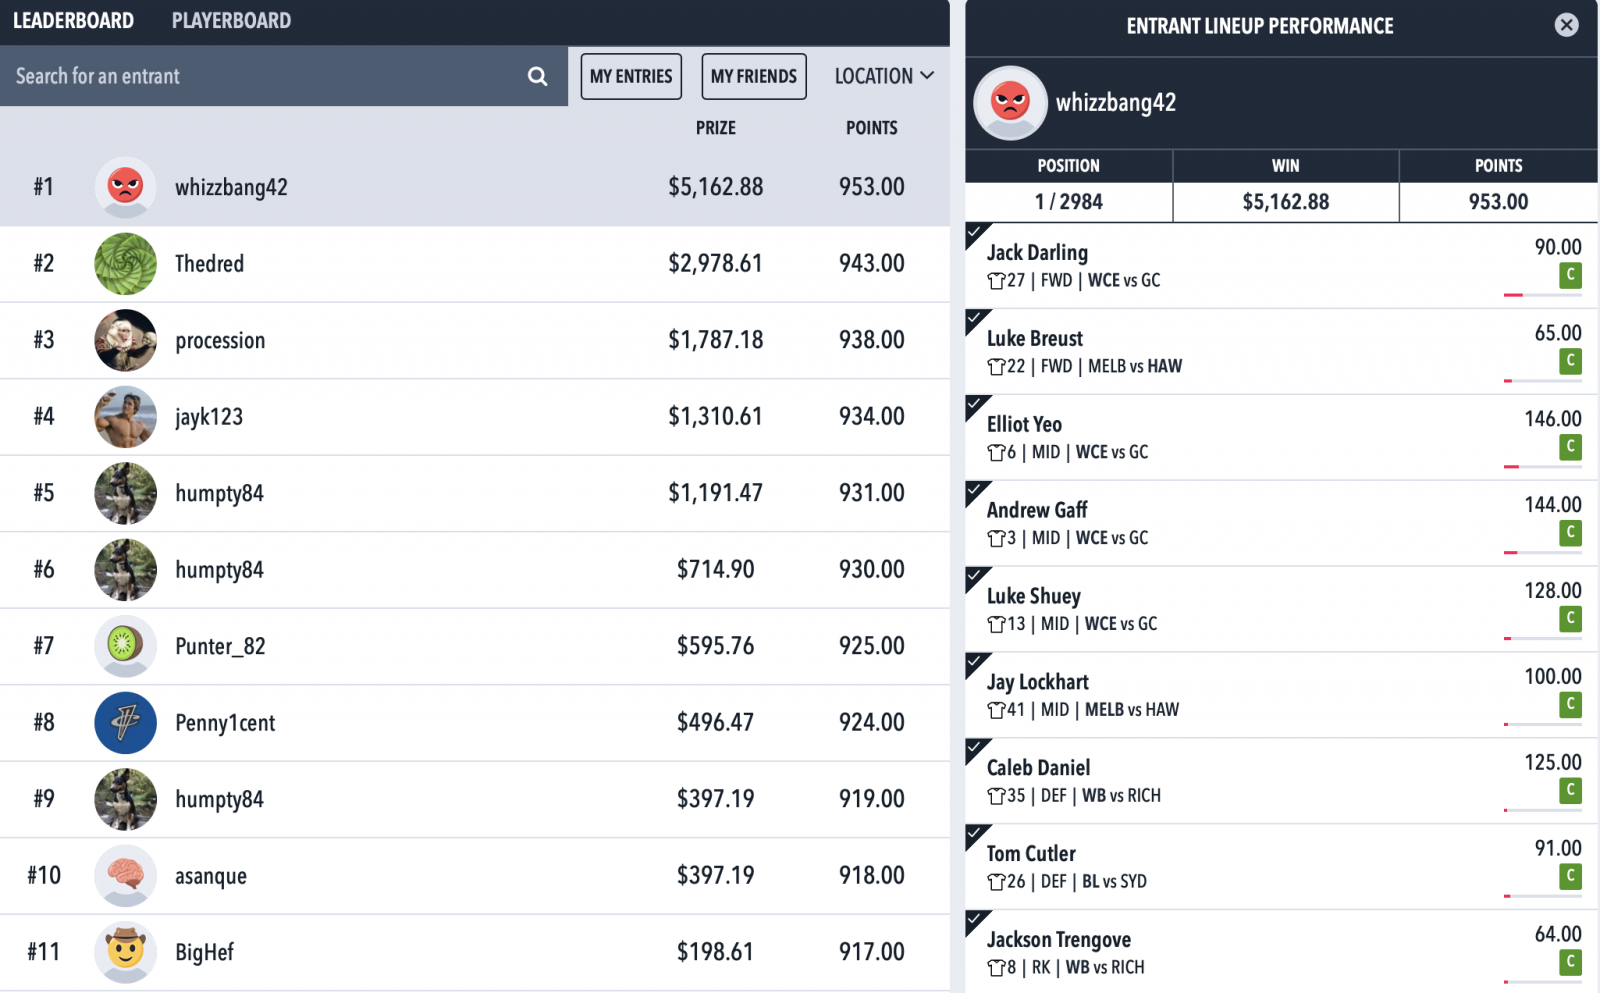Toggle the checkmark on Luke Breust's row

(x=976, y=320)
